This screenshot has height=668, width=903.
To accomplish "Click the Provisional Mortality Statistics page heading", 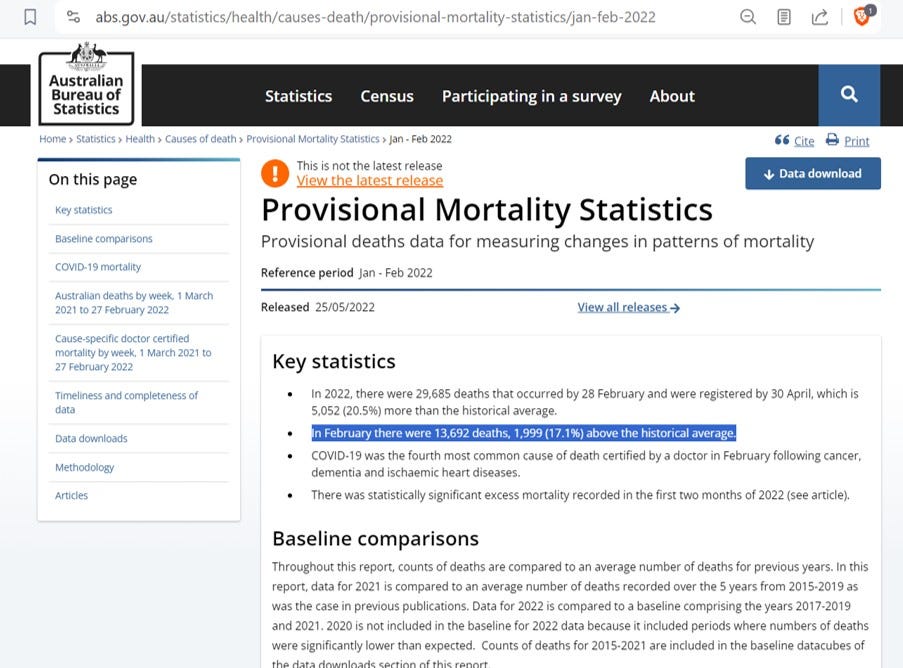I will point(487,210).
